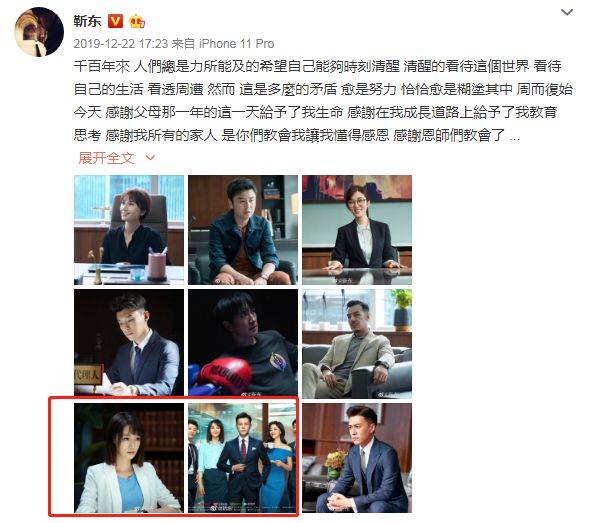Click the small arrow beside 展开全文
The image size is (591, 523).
tap(150, 158)
